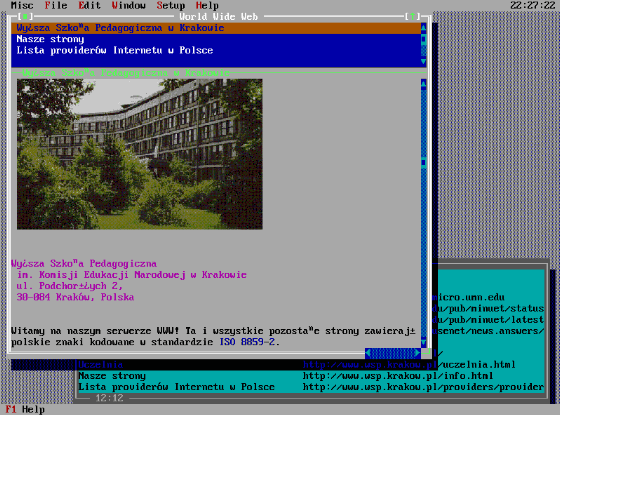Select 'Lista providerów Internetu w Polsce' in history list
640x480 pixels.
click(216, 50)
